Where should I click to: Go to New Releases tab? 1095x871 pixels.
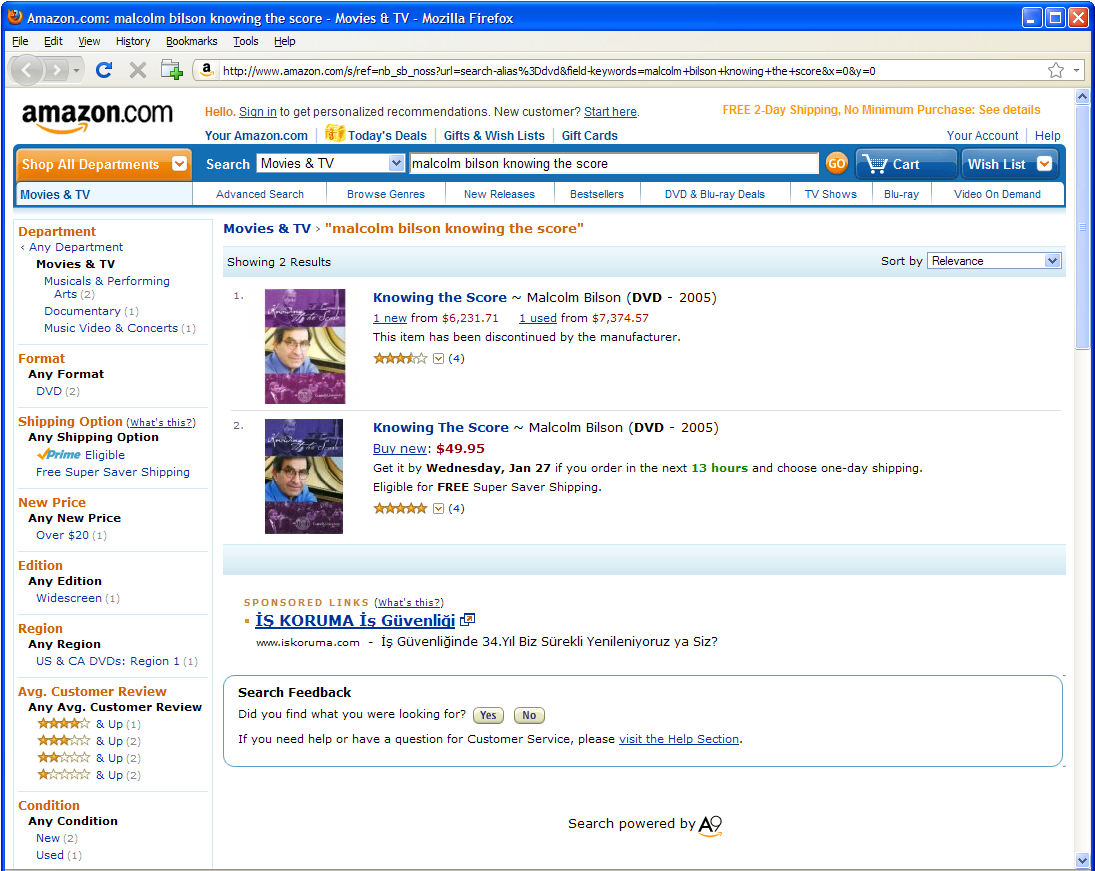point(499,194)
